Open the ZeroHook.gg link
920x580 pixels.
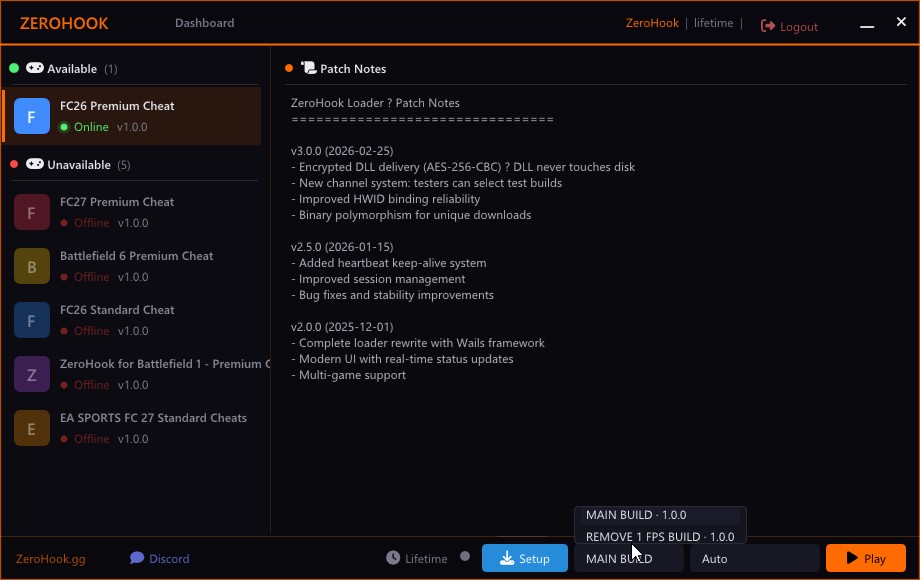(x=50, y=558)
